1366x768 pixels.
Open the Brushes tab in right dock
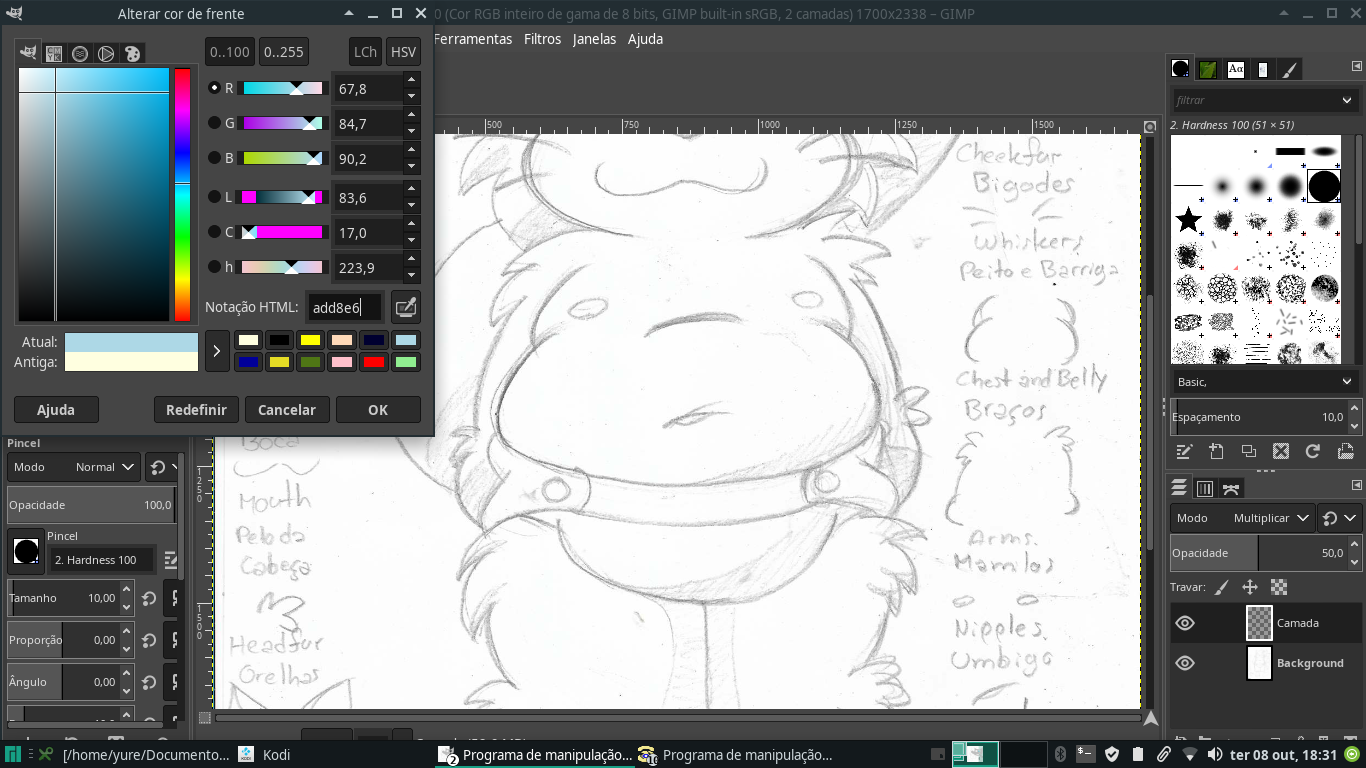1181,69
